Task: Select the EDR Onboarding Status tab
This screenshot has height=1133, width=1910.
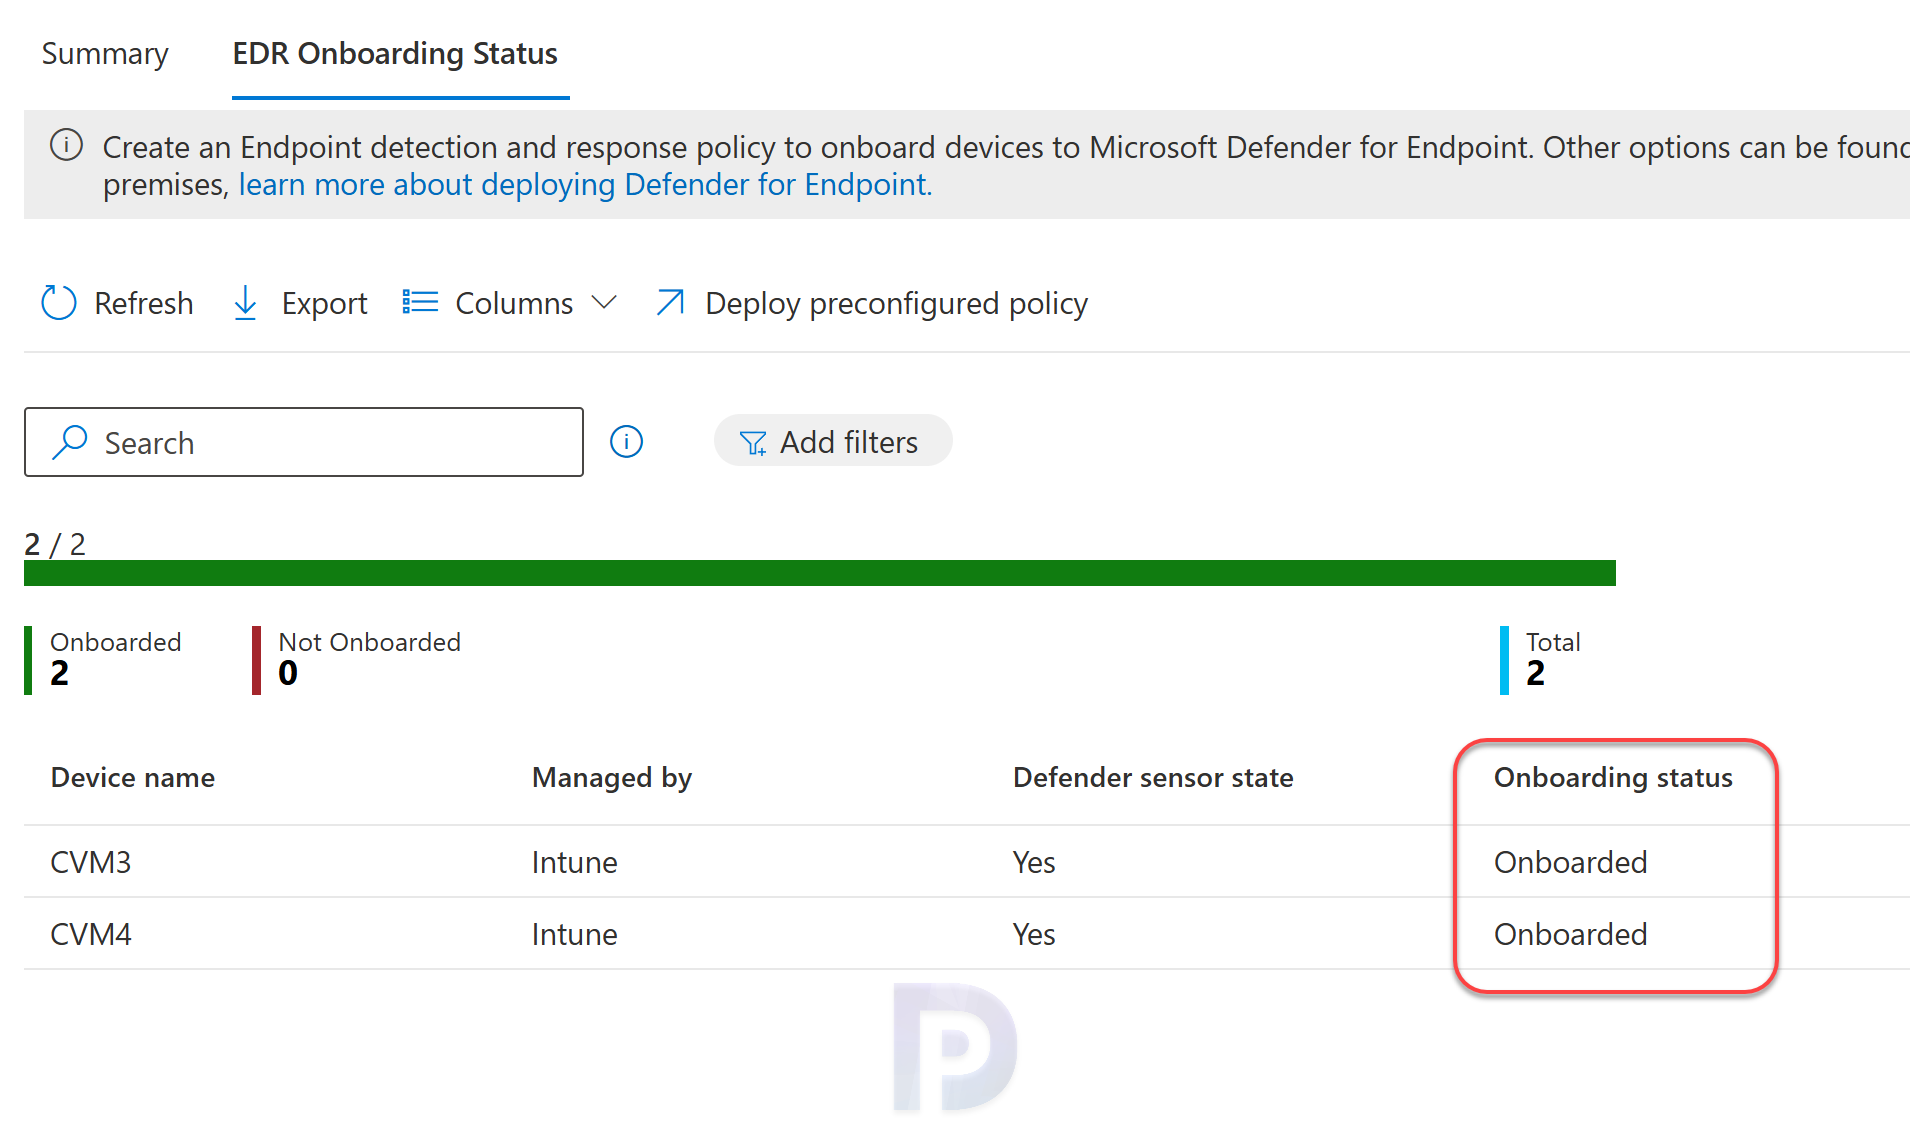Action: (395, 54)
